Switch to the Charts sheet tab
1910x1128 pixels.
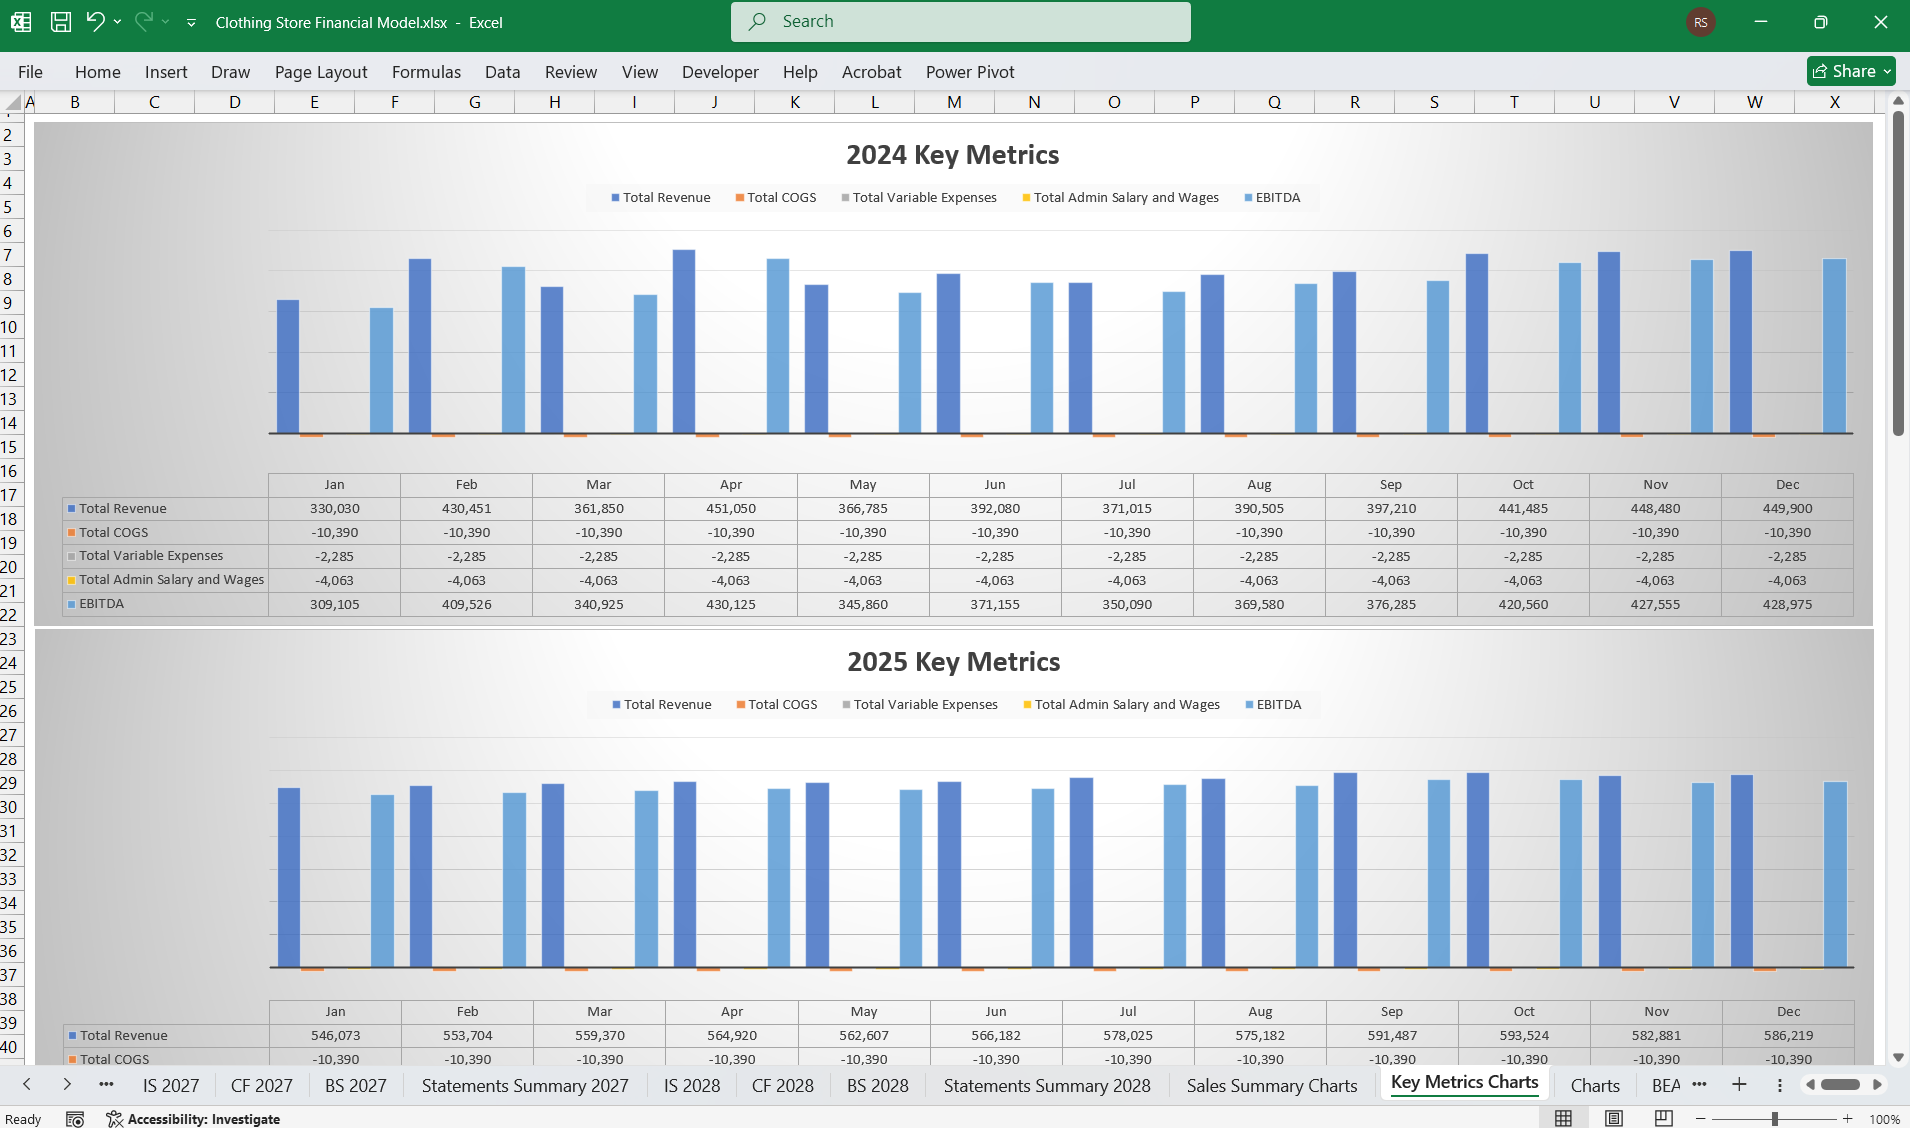[1595, 1086]
